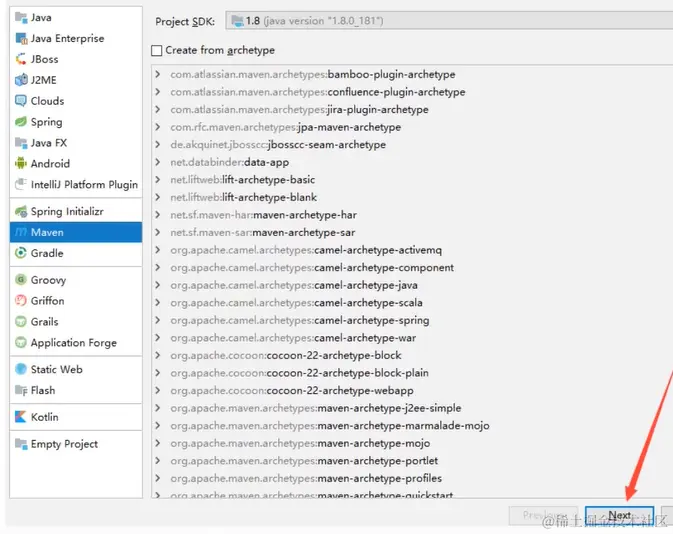The width and height of the screenshot is (673, 534).
Task: Select camel-archetype-spring row
Action: [300, 320]
